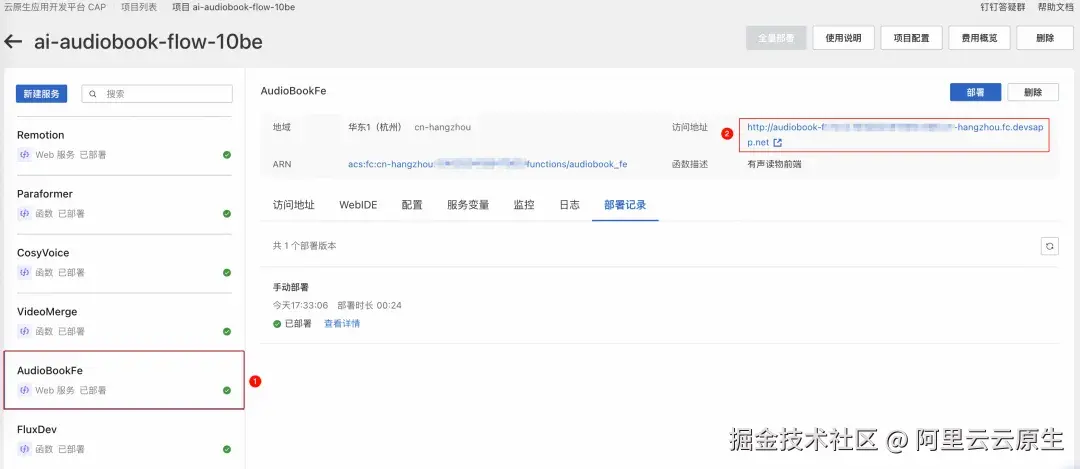
Task: Click external link icon after devsapp.net
Action: [x=778, y=143]
